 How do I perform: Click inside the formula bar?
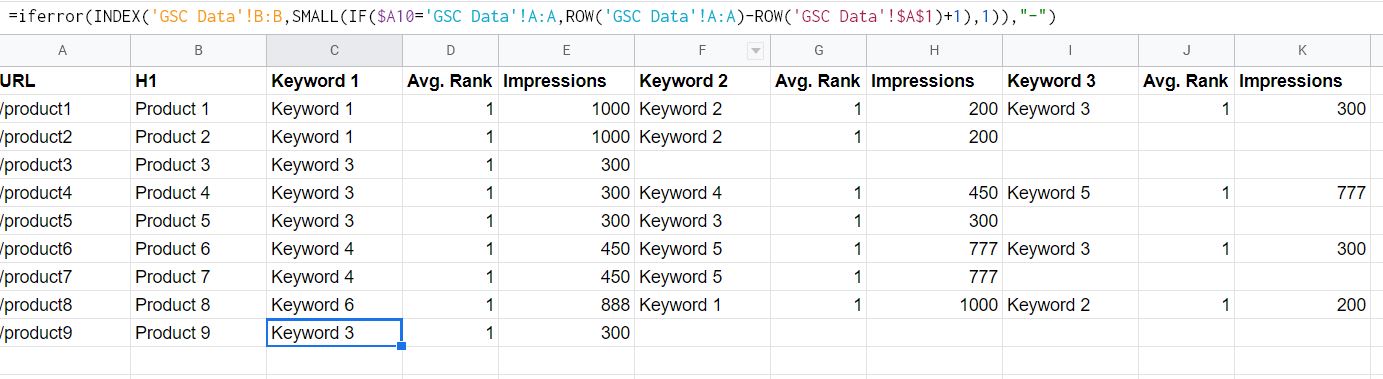click(691, 17)
